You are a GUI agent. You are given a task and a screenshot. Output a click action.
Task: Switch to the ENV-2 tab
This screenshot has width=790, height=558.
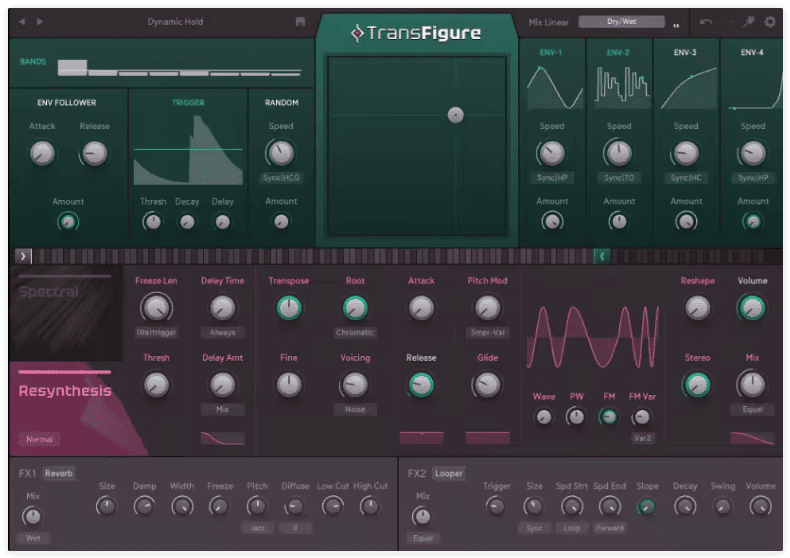(x=618, y=52)
